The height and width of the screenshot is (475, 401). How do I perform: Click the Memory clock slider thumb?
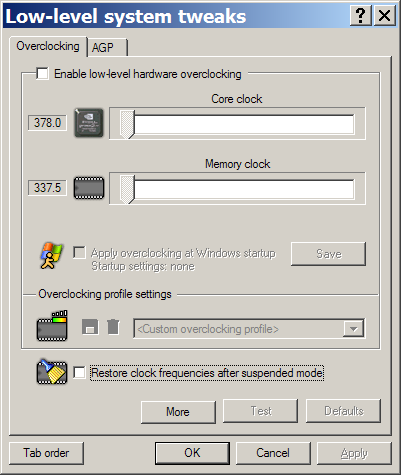pos(127,189)
